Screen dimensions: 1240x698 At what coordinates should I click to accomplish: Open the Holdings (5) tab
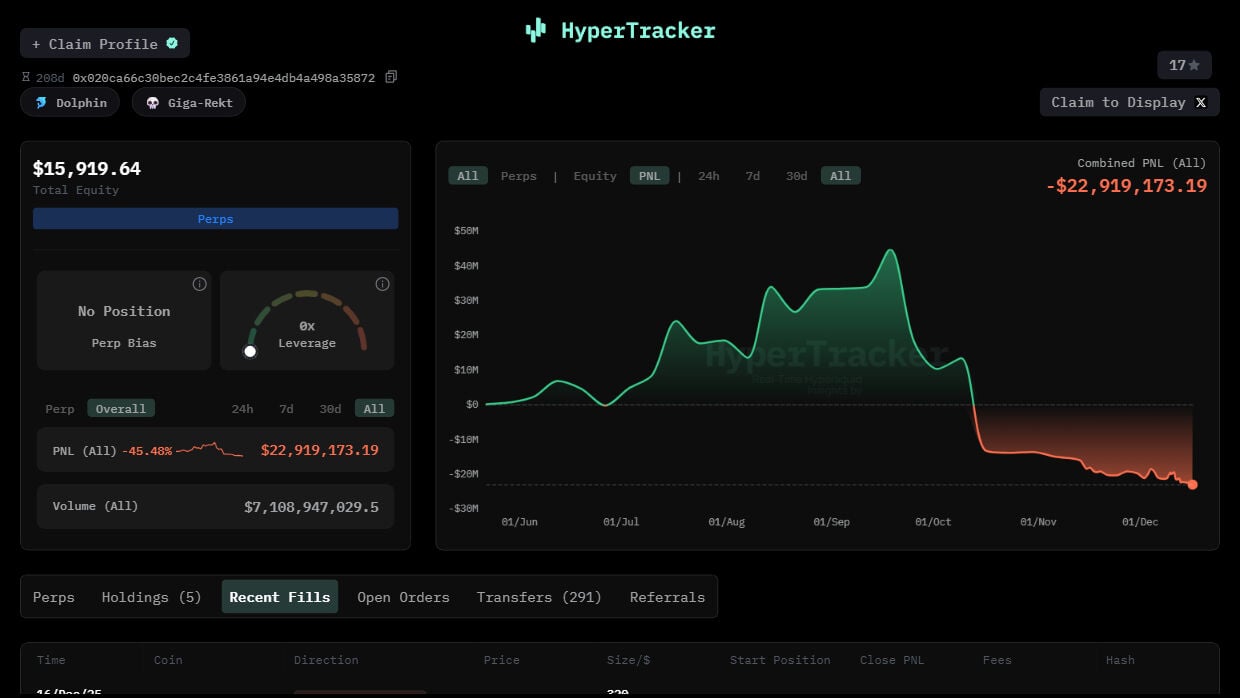pyautogui.click(x=151, y=597)
